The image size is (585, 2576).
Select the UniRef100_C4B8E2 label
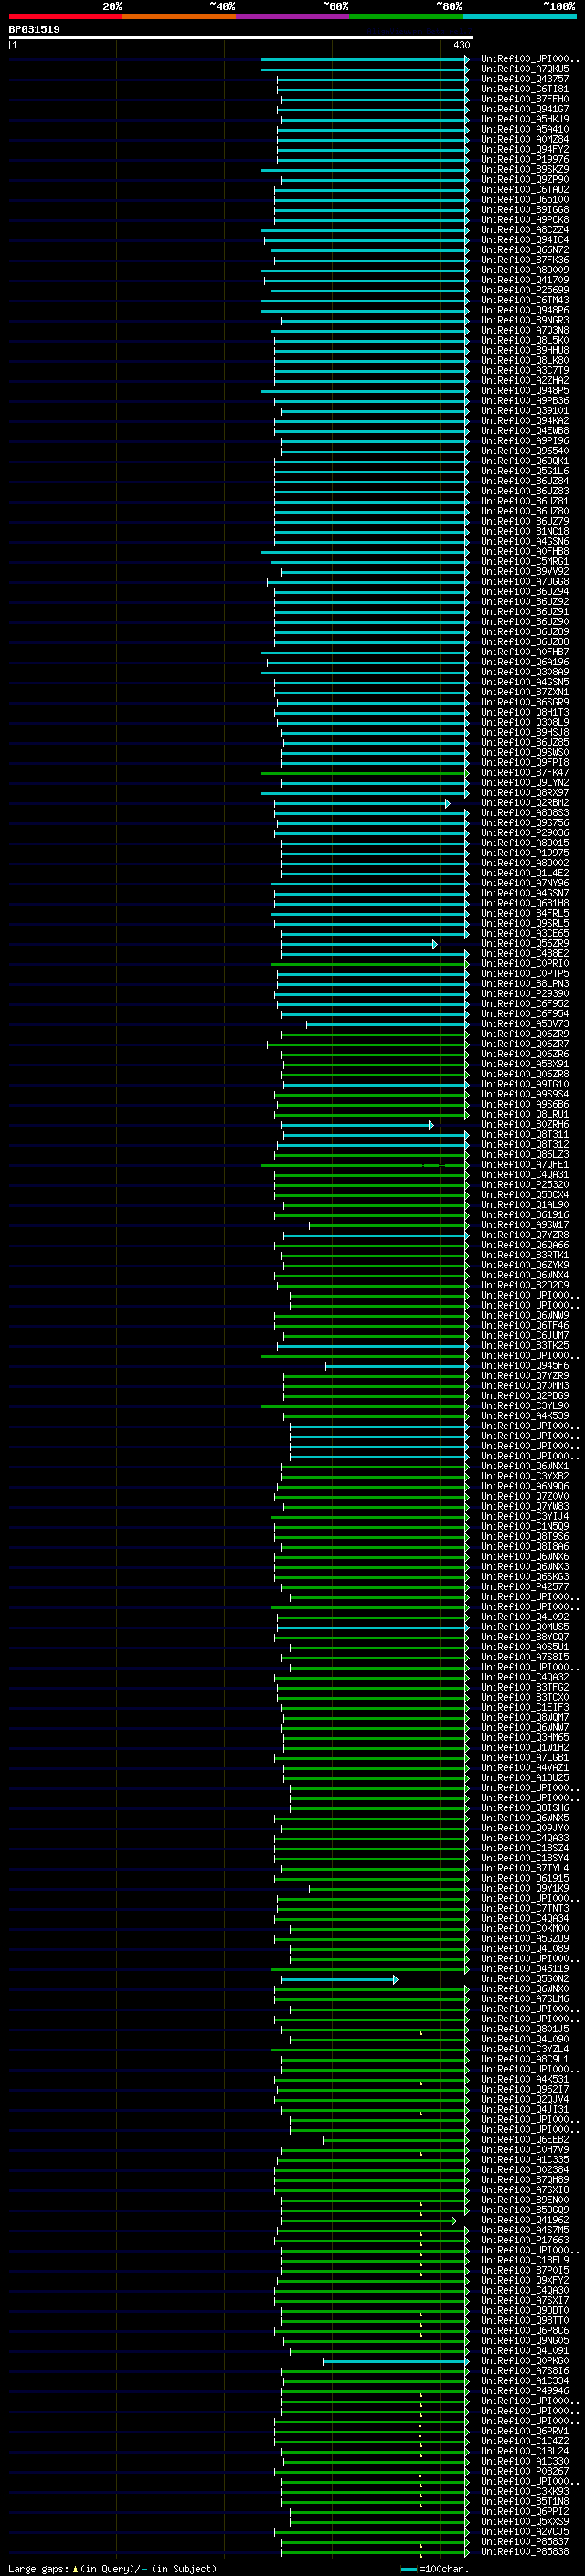(x=524, y=953)
